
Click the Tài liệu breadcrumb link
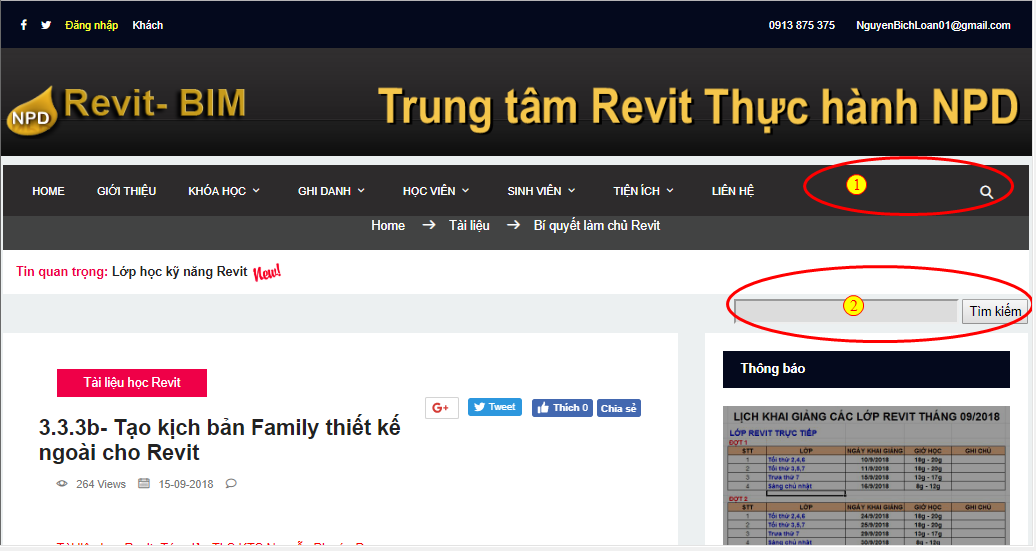[x=469, y=225]
